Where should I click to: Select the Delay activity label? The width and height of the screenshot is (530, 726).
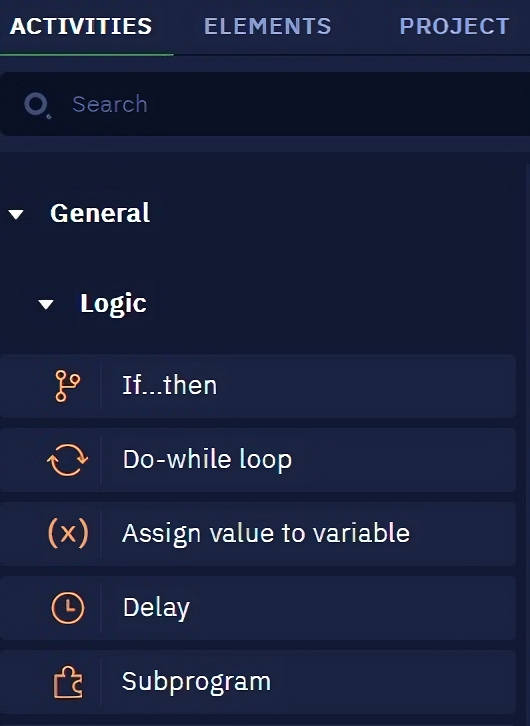[x=156, y=608]
